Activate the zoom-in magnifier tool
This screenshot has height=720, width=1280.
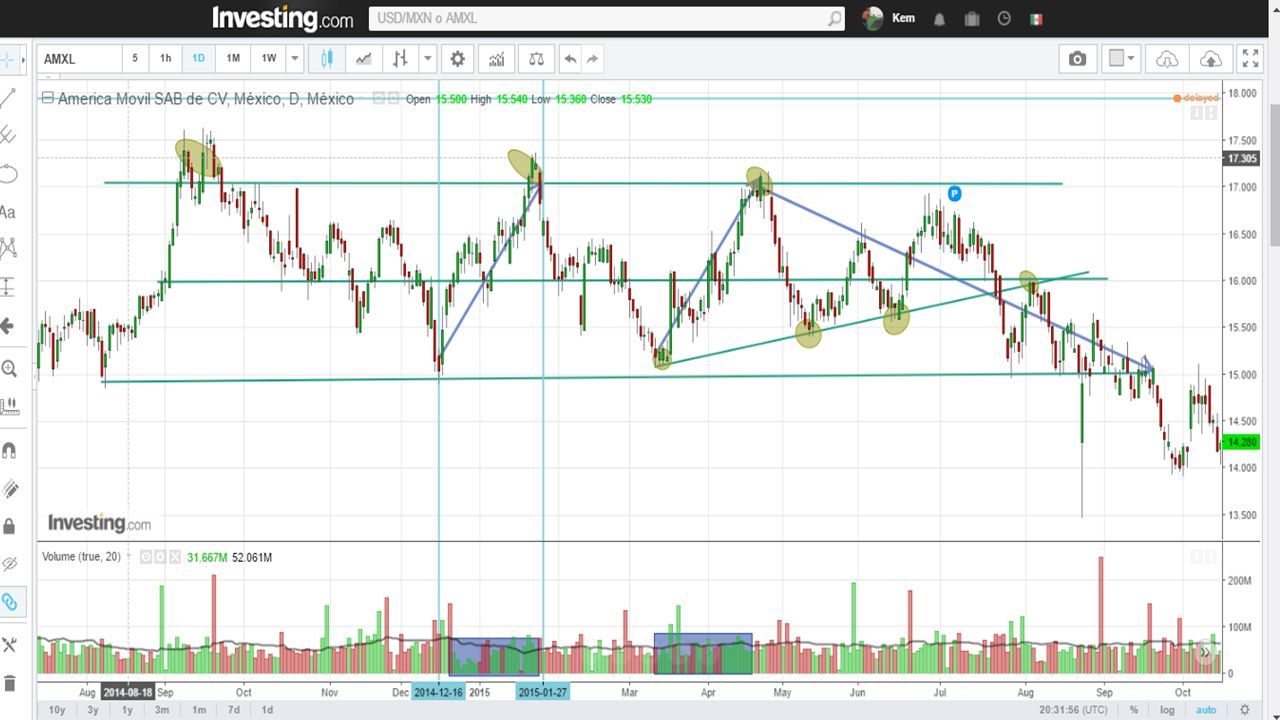[x=9, y=368]
